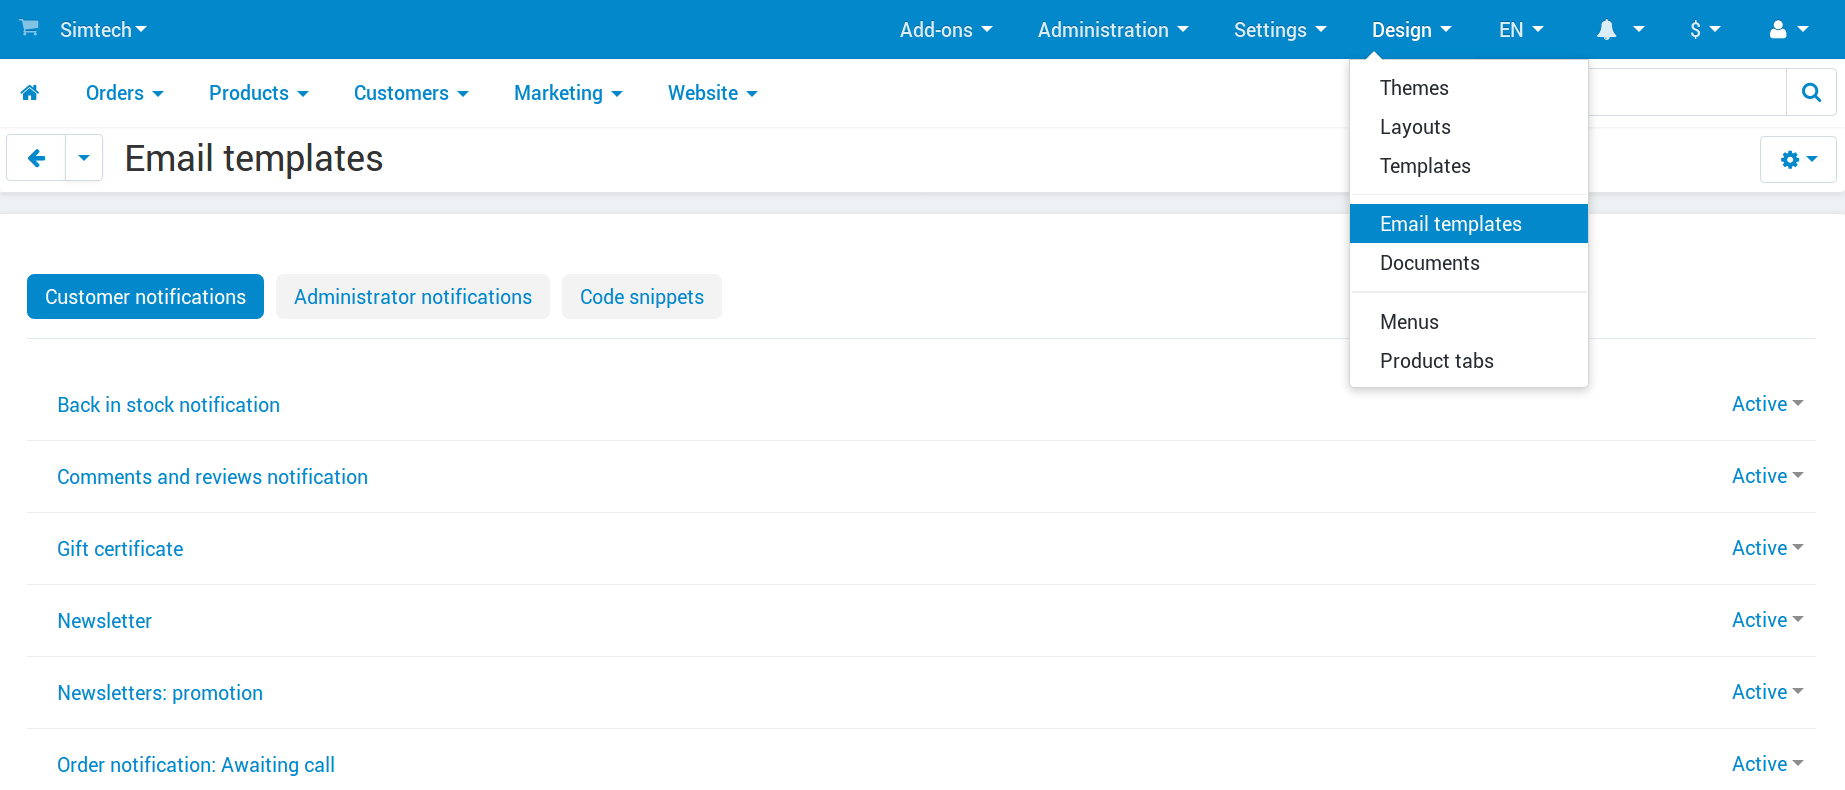Open the Add-ons menu
The width and height of the screenshot is (1845, 790).
click(x=946, y=30)
